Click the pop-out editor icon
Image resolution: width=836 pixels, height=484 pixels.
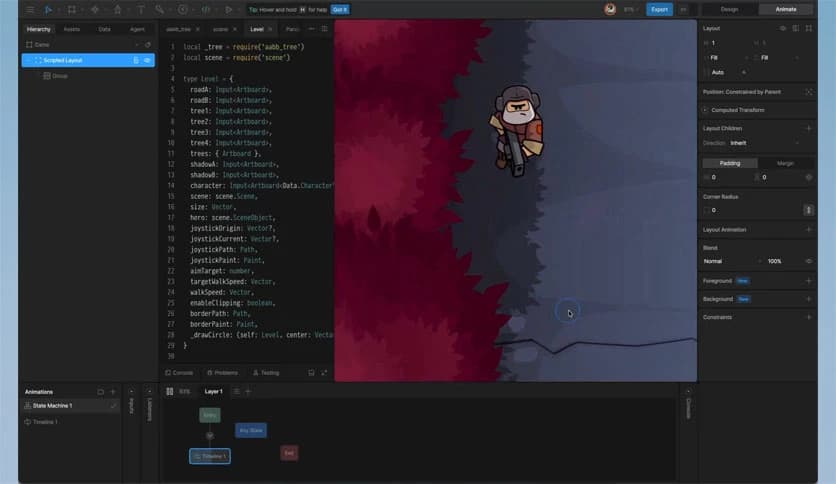311,373
